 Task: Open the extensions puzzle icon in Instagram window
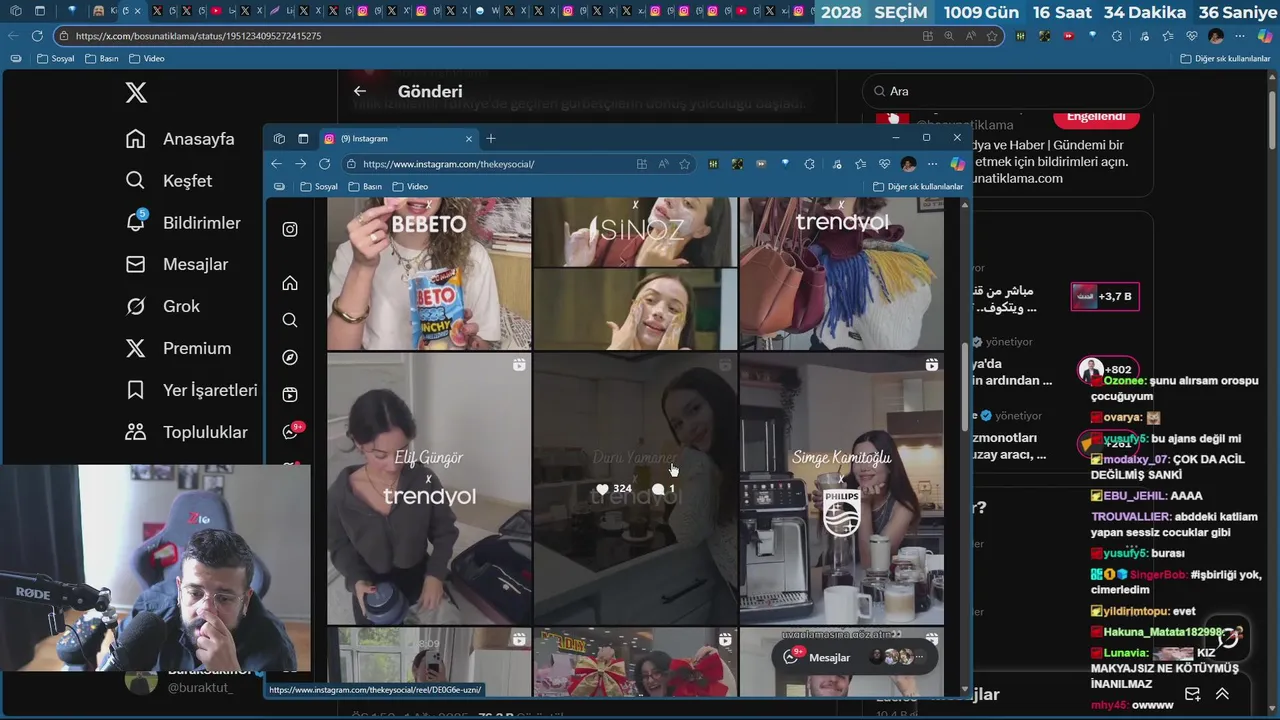pyautogui.click(x=810, y=164)
